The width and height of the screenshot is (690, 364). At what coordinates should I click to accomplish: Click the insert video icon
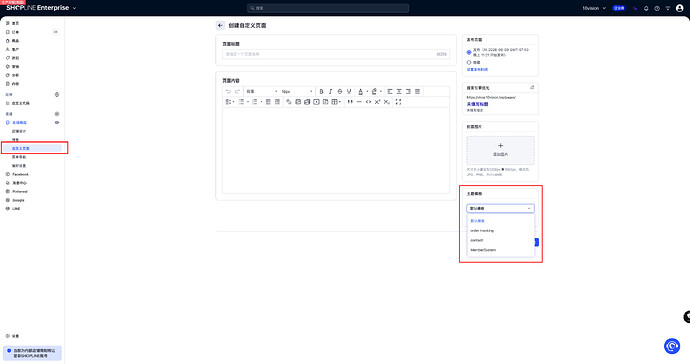316,102
